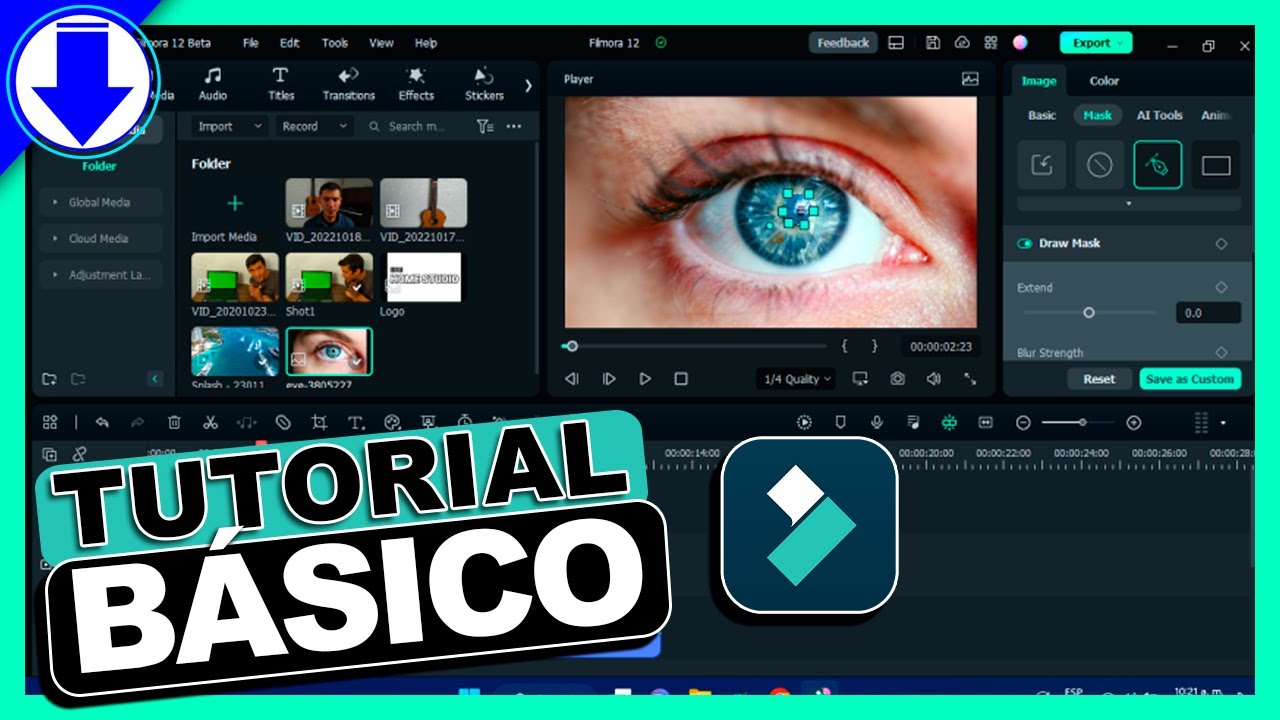Image resolution: width=1280 pixels, height=720 pixels.
Task: Click the filter and sort media icon
Action: [x=485, y=126]
